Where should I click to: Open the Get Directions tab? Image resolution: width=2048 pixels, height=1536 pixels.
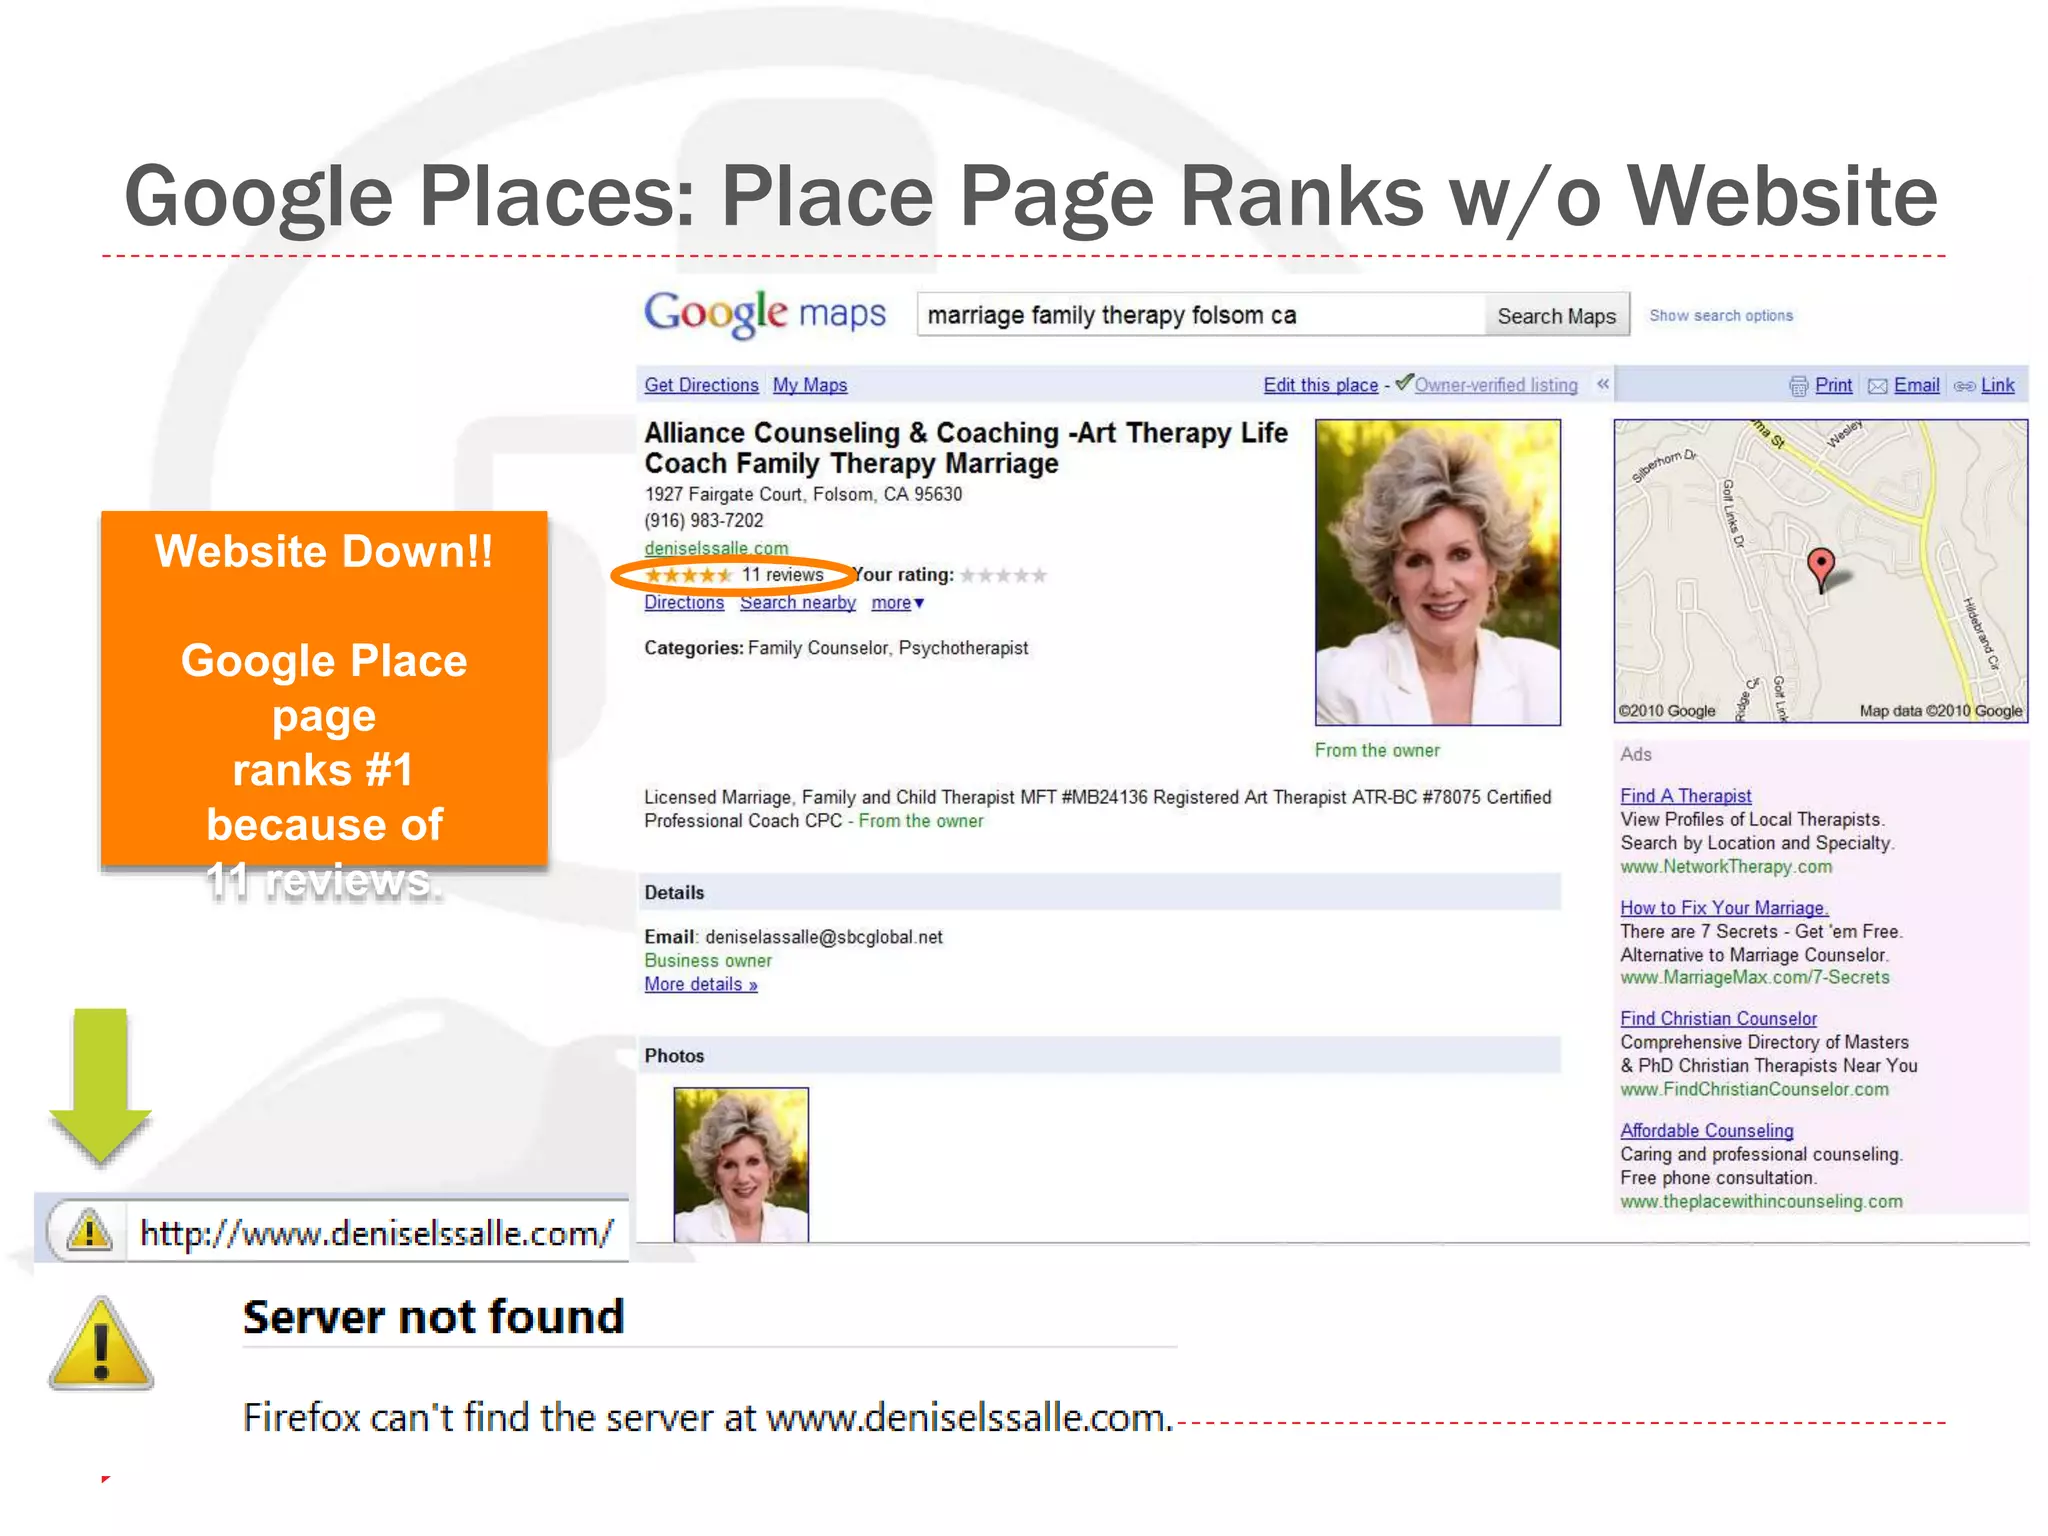701,385
